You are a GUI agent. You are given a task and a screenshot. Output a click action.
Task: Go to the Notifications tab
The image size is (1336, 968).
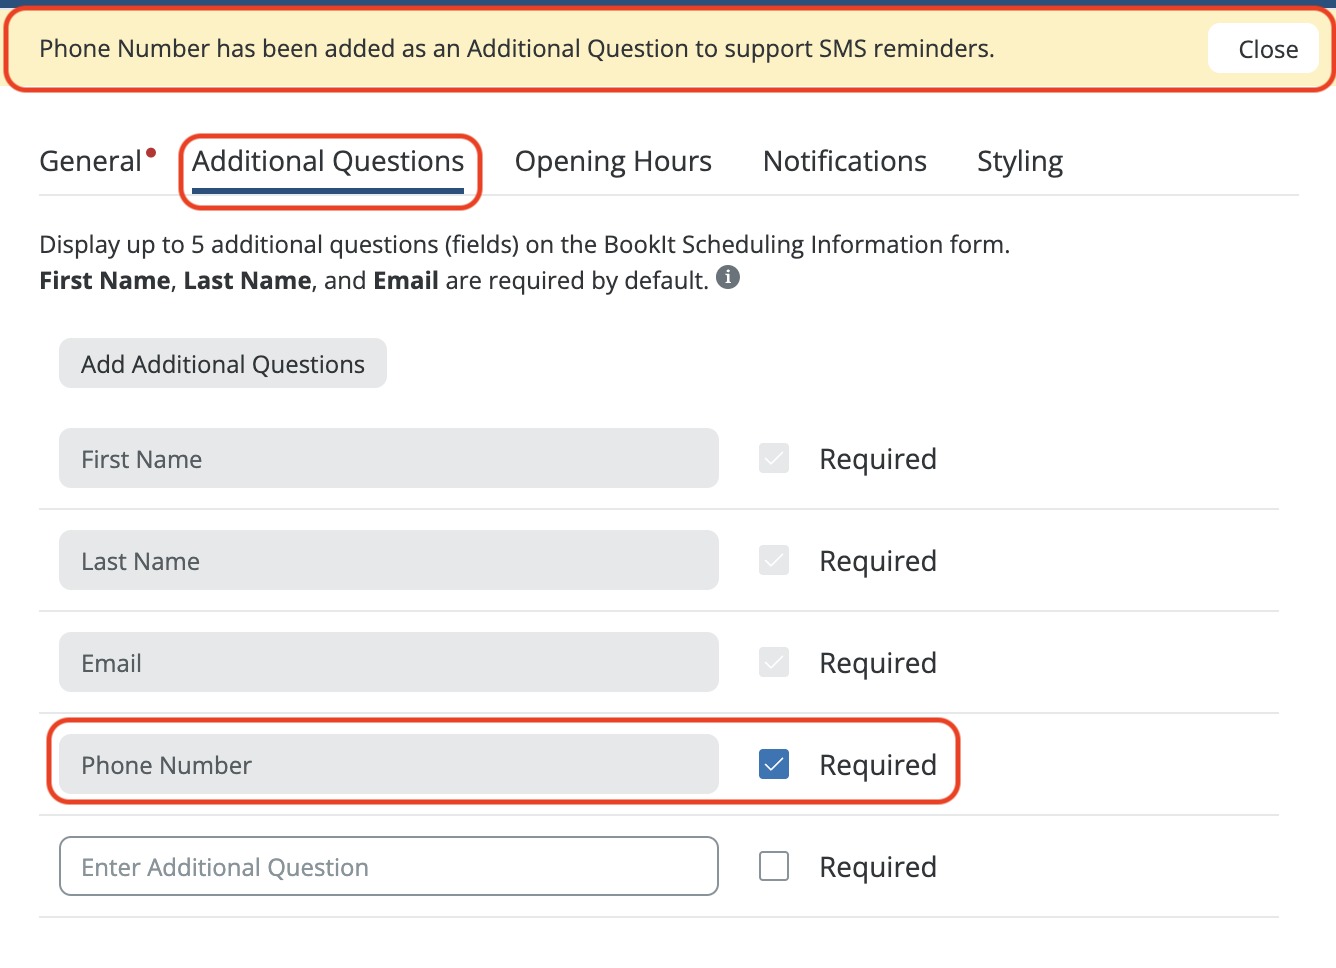pyautogui.click(x=845, y=162)
